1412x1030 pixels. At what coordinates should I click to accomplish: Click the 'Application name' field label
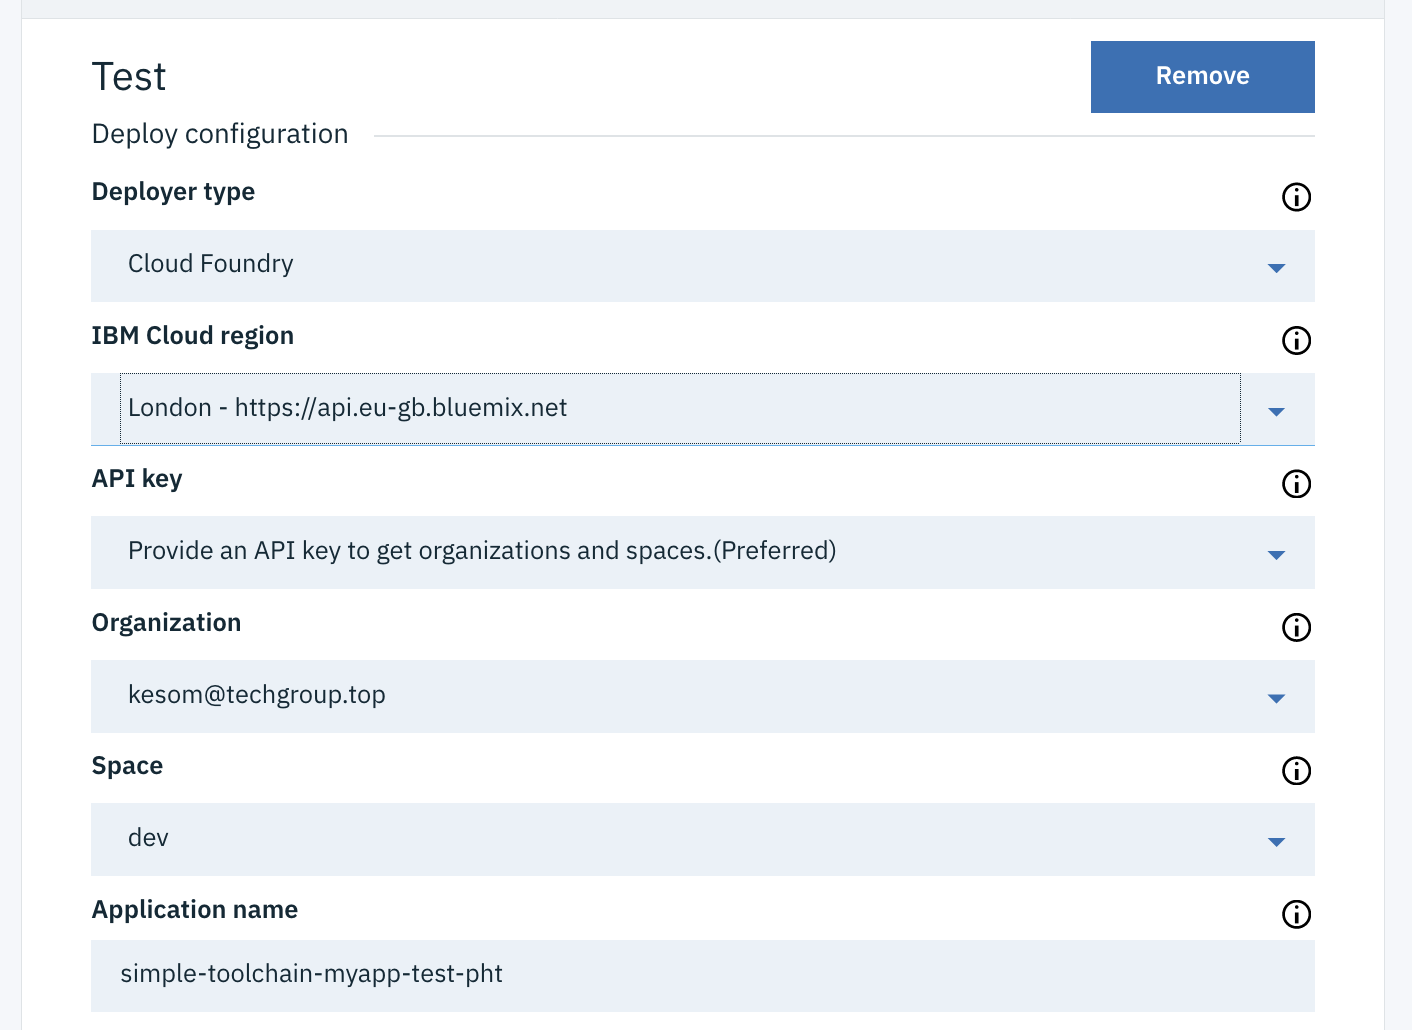click(195, 910)
